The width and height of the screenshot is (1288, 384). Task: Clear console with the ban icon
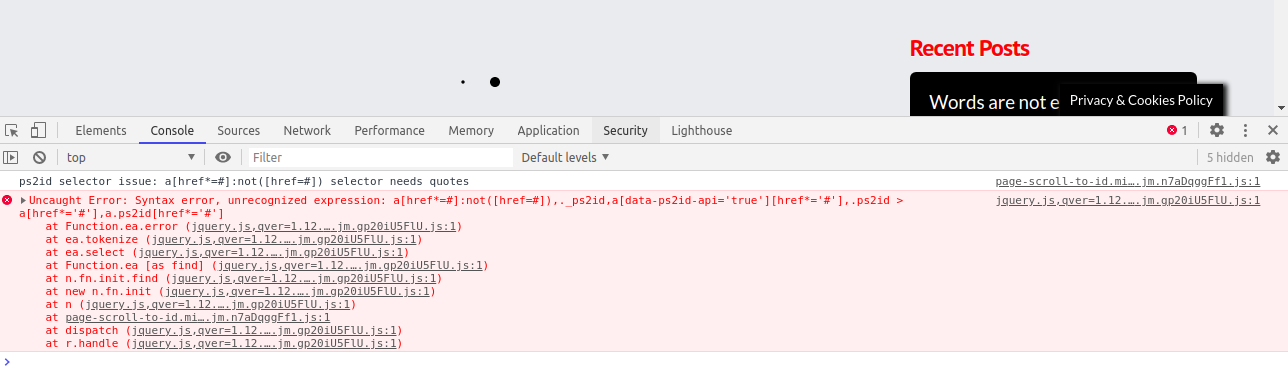pos(39,157)
